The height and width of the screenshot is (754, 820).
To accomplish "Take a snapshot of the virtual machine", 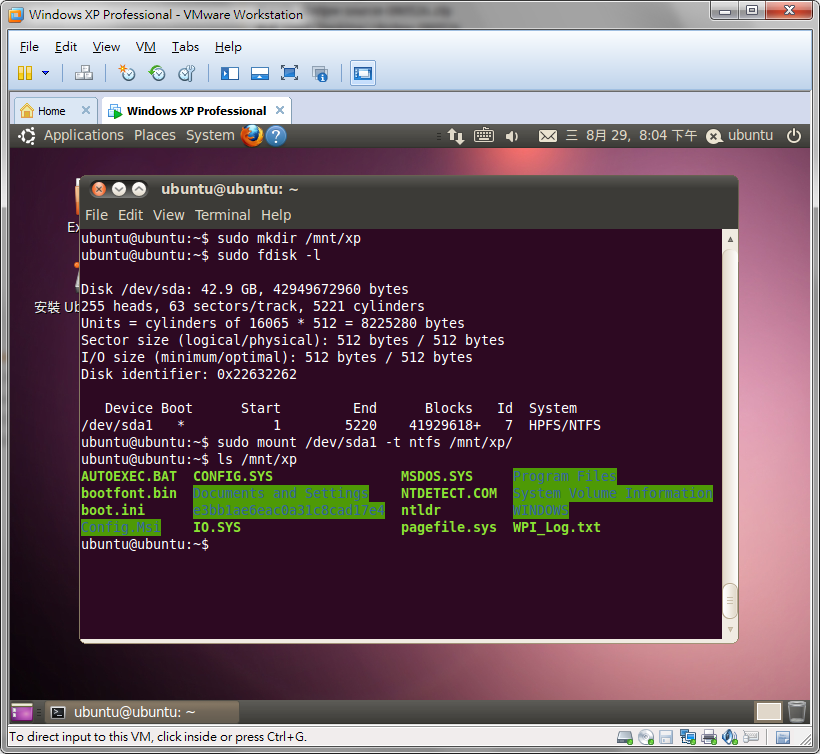I will tap(127, 73).
